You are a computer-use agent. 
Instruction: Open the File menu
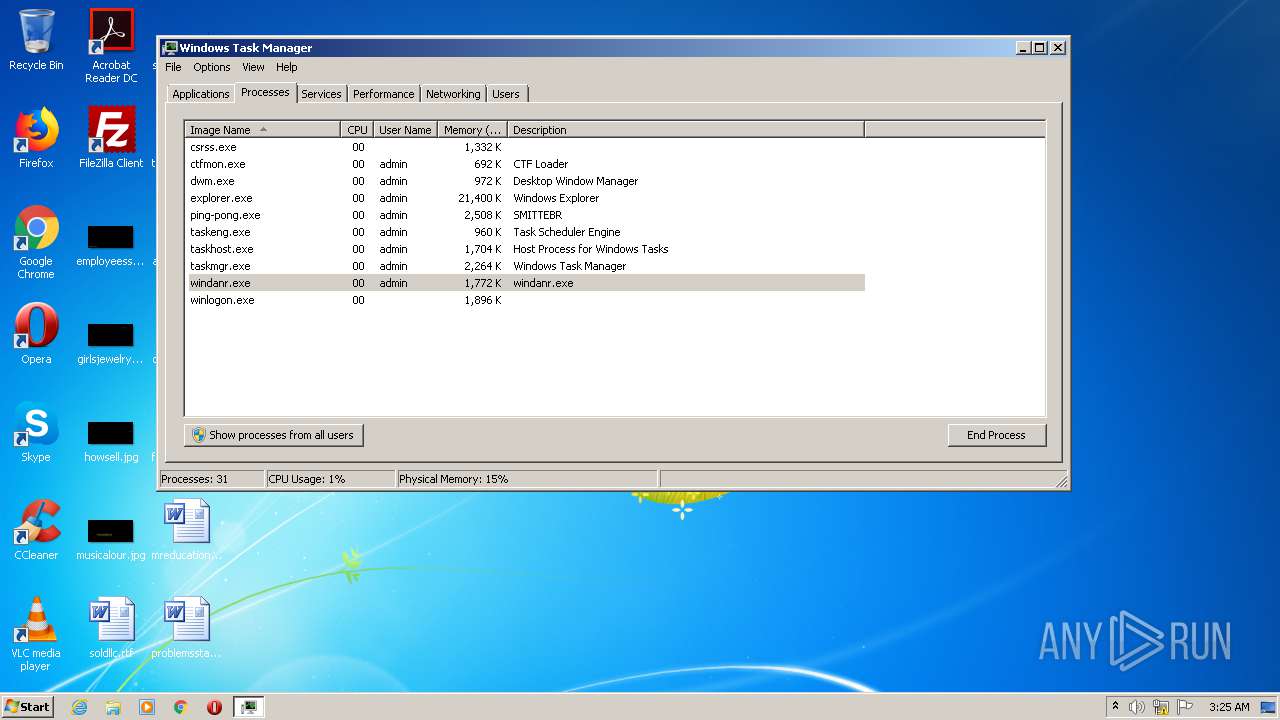click(x=173, y=67)
